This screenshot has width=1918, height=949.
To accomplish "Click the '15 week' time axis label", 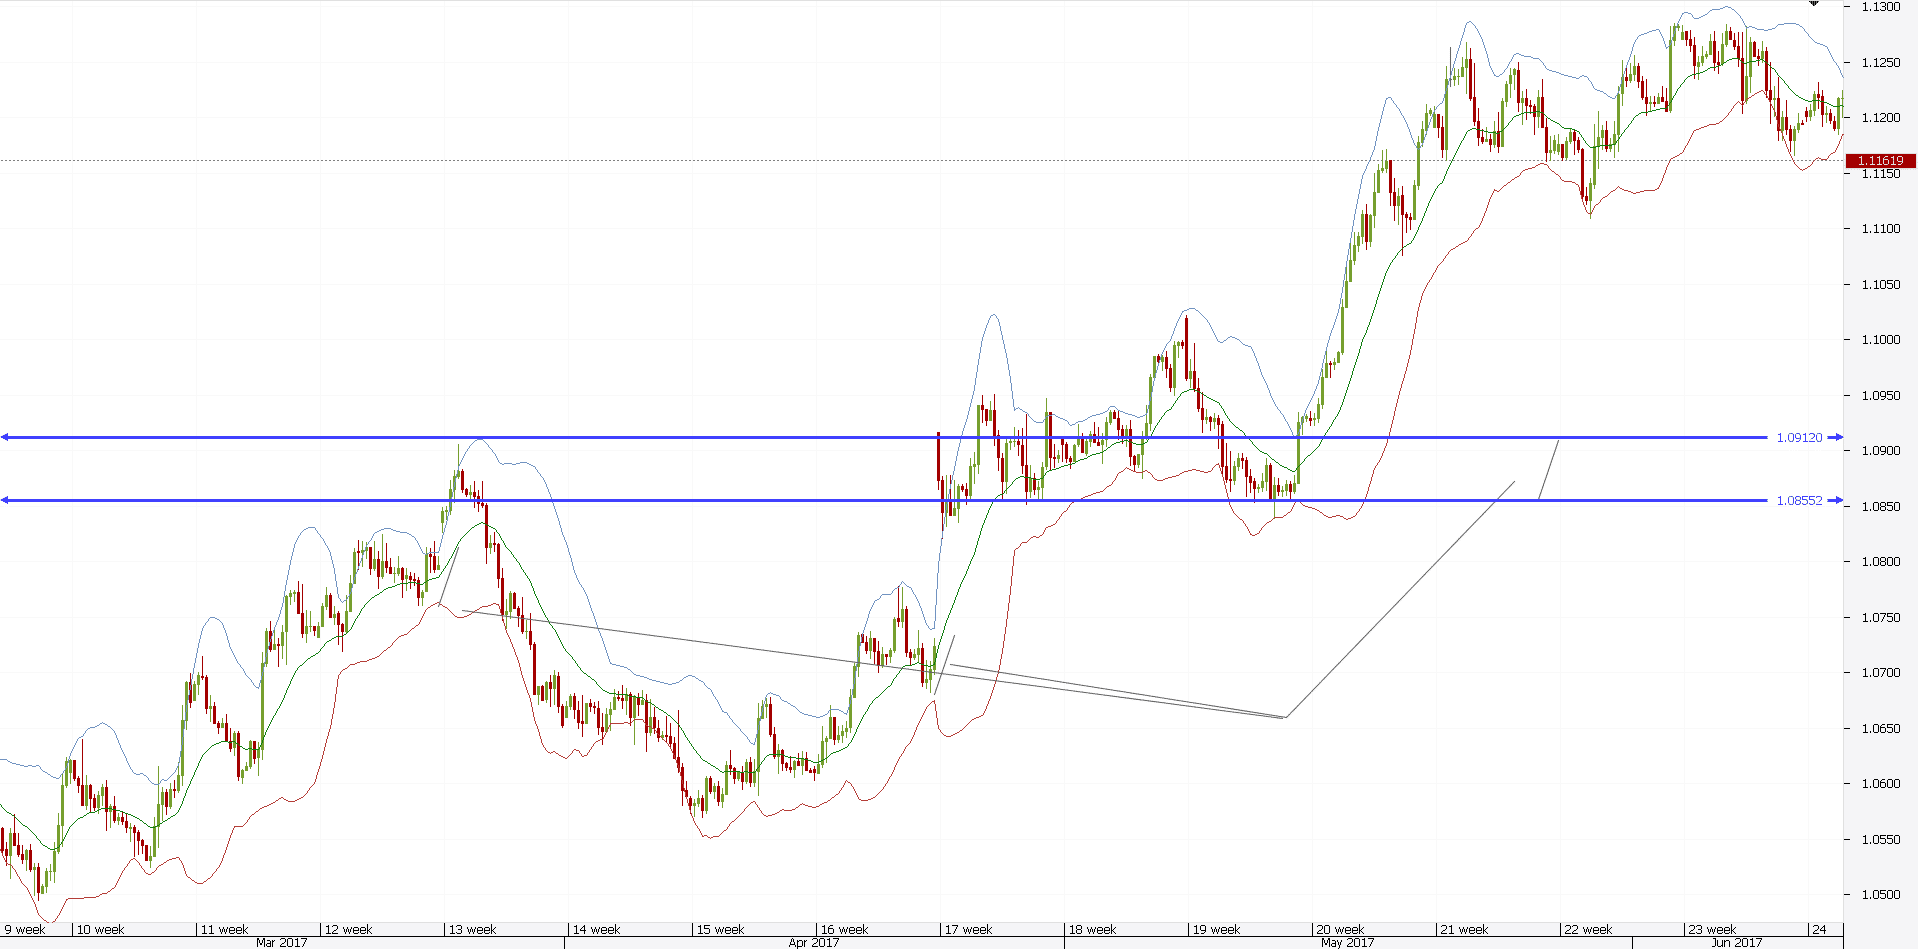I will tap(721, 930).
